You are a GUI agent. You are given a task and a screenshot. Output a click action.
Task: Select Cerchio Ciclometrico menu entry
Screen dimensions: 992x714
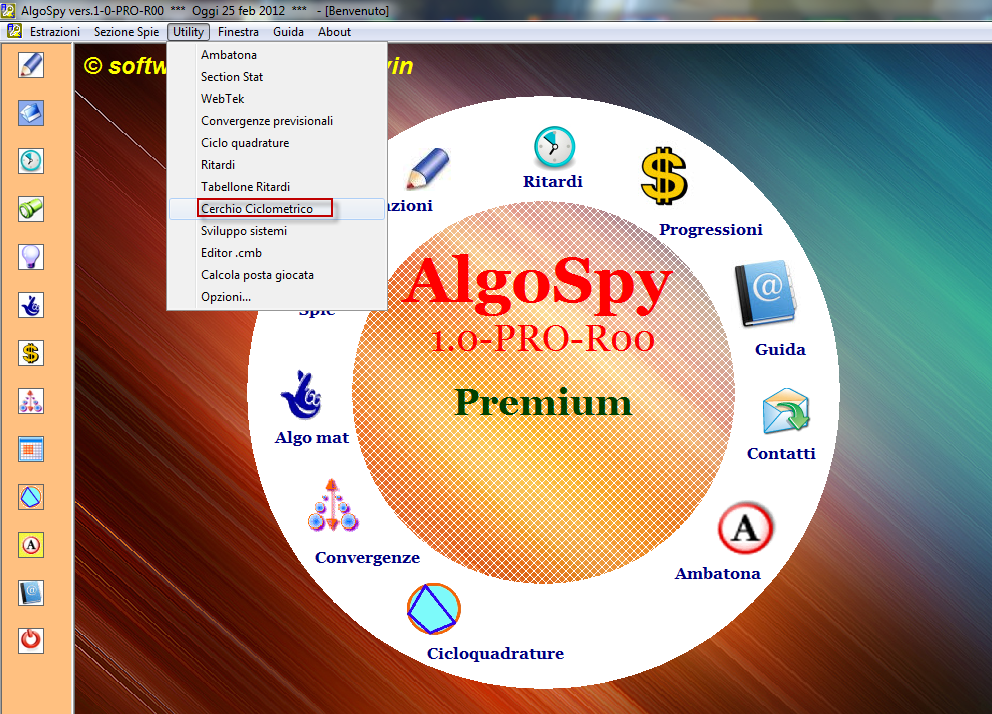(277, 209)
